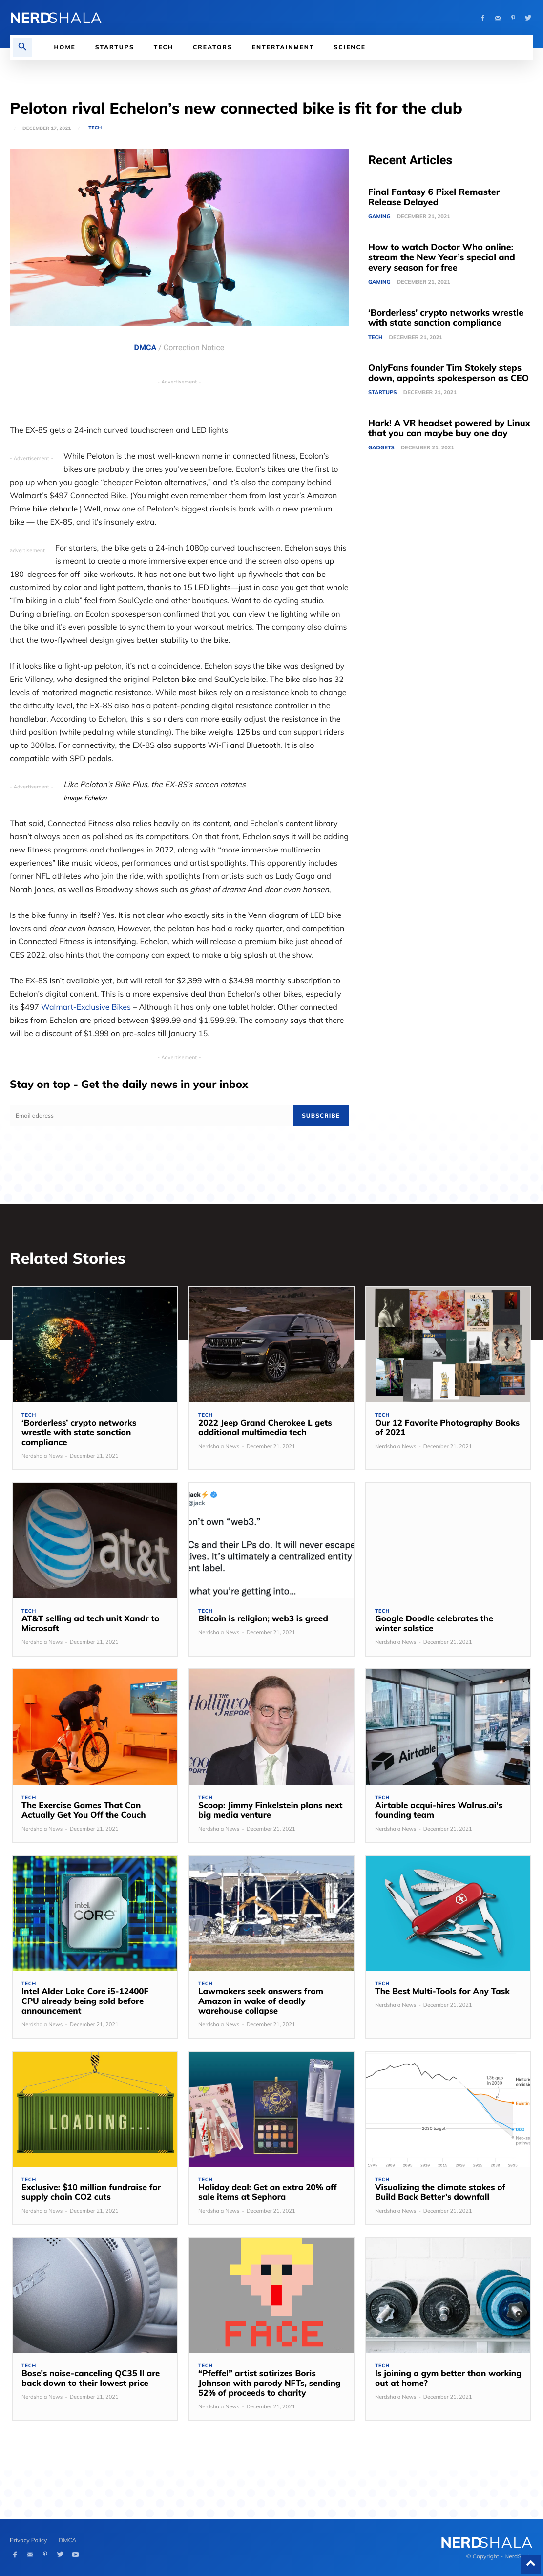Open the Intel Core chip thumbnail

click(95, 1913)
